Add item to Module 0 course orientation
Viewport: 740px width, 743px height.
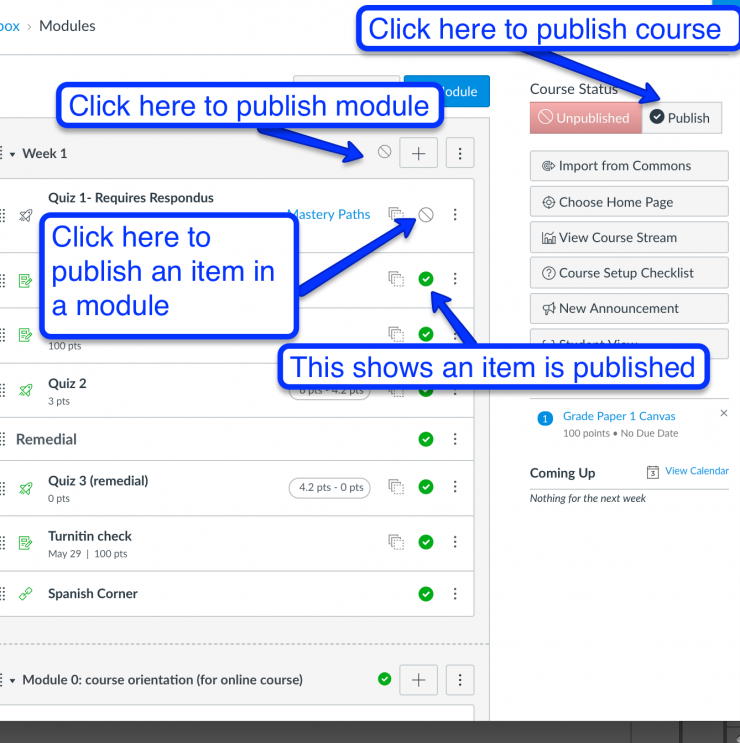(418, 680)
